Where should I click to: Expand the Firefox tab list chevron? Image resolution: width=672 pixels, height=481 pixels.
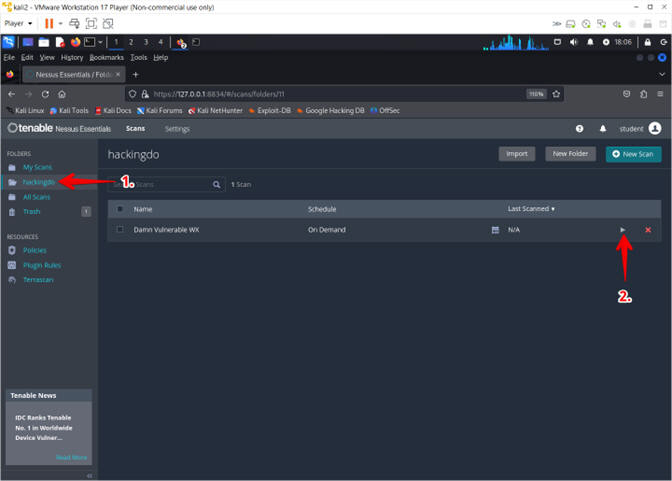point(662,75)
